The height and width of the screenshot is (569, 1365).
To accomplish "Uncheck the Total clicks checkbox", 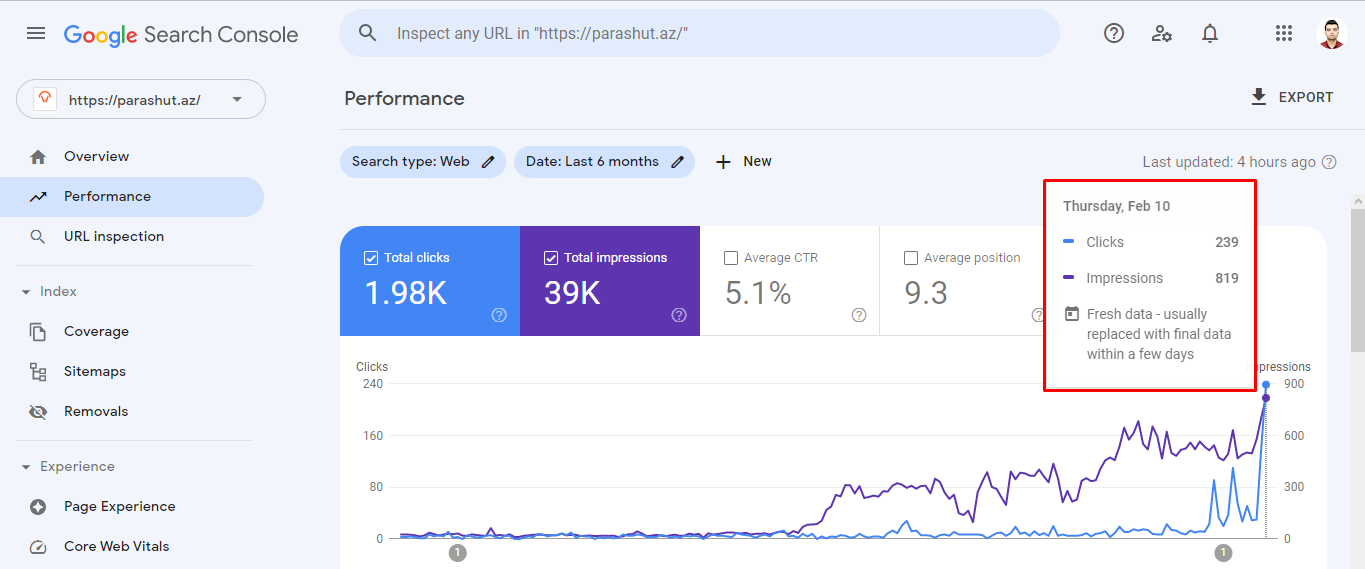I will [371, 258].
